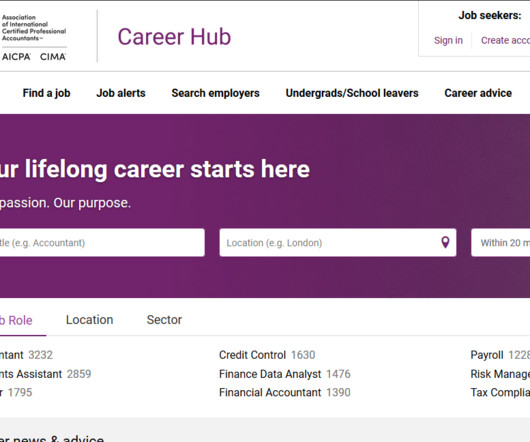Image resolution: width=530 pixels, height=442 pixels.
Task: Open Undergrads/School leavers section
Action: (x=352, y=93)
